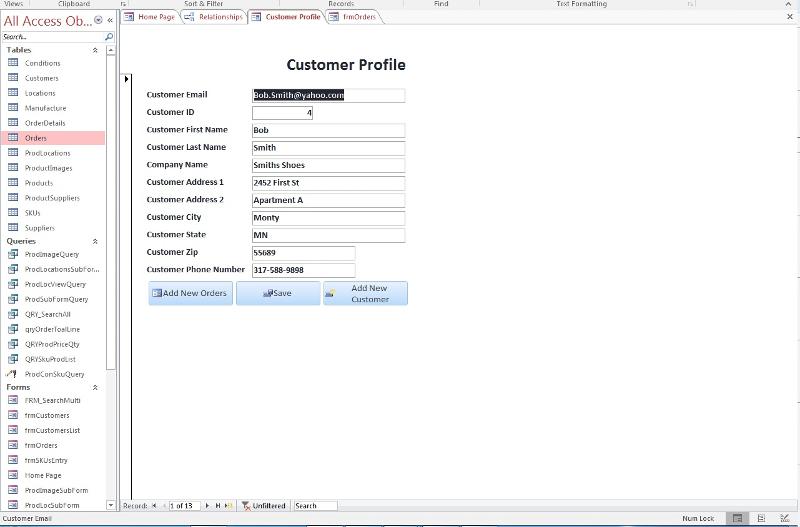
Task: Select the Customer Profile tab
Action: [287, 17]
